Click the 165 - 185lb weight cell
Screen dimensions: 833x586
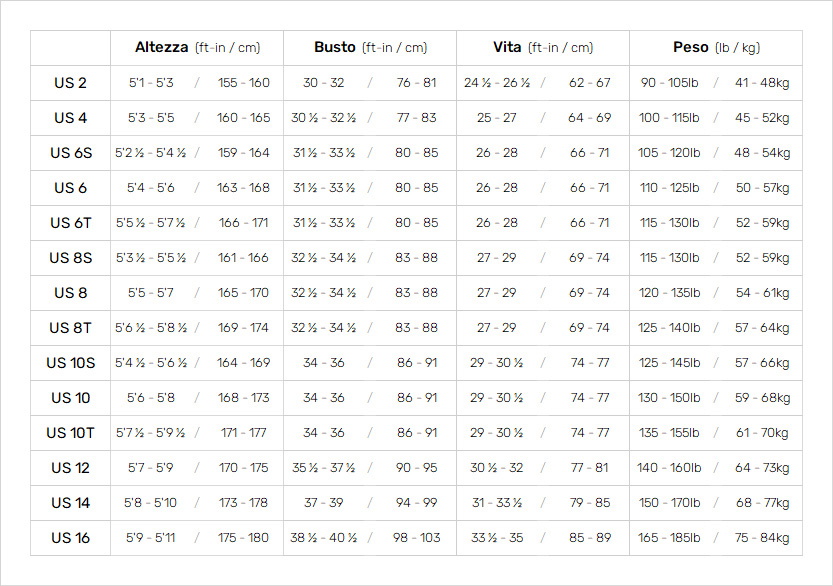[669, 538]
